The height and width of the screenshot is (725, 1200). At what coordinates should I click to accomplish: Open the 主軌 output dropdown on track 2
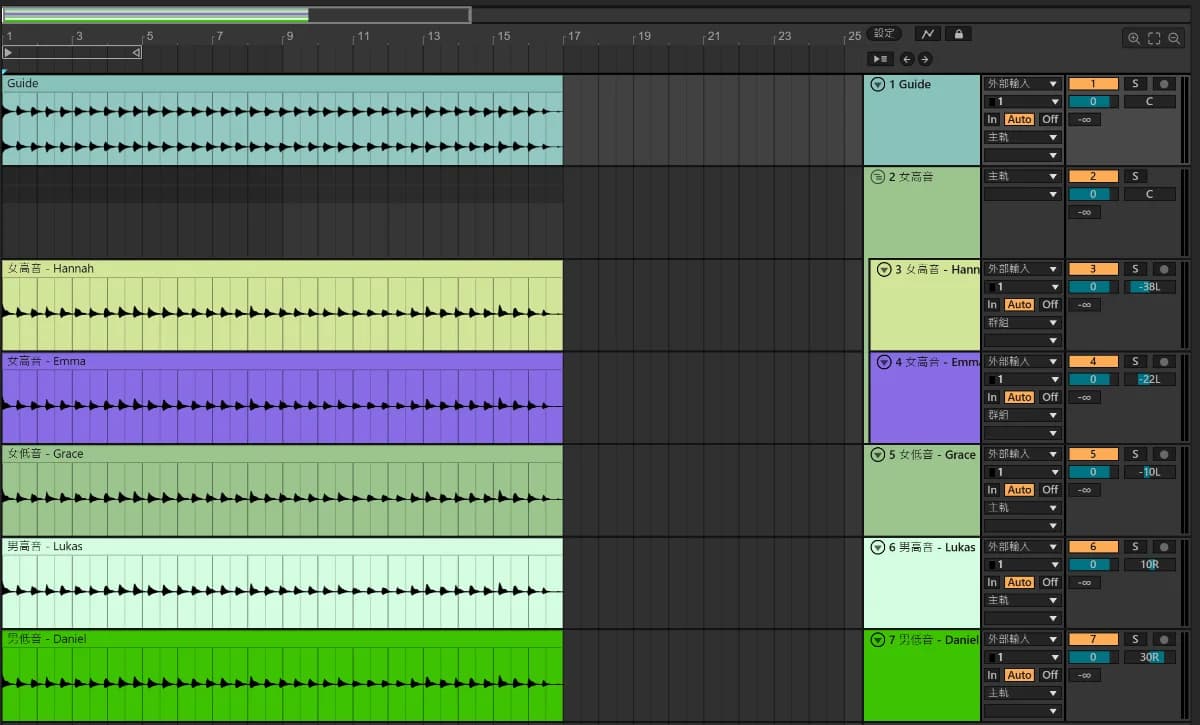tap(1022, 177)
